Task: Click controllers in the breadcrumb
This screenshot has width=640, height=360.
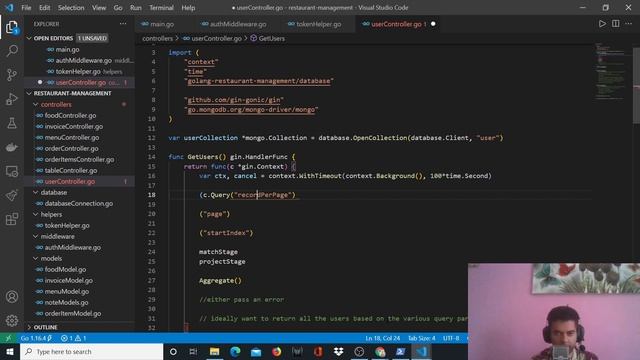Action: click(158, 38)
